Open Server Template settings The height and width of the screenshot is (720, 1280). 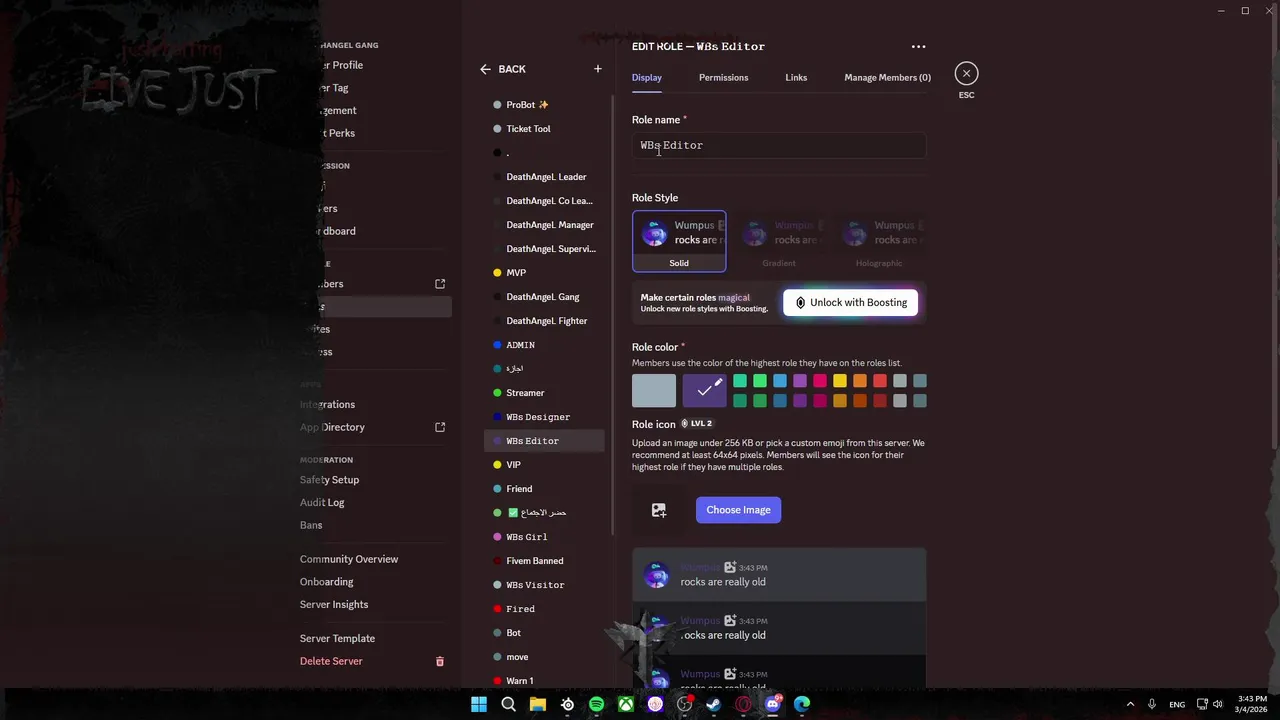pyautogui.click(x=337, y=638)
